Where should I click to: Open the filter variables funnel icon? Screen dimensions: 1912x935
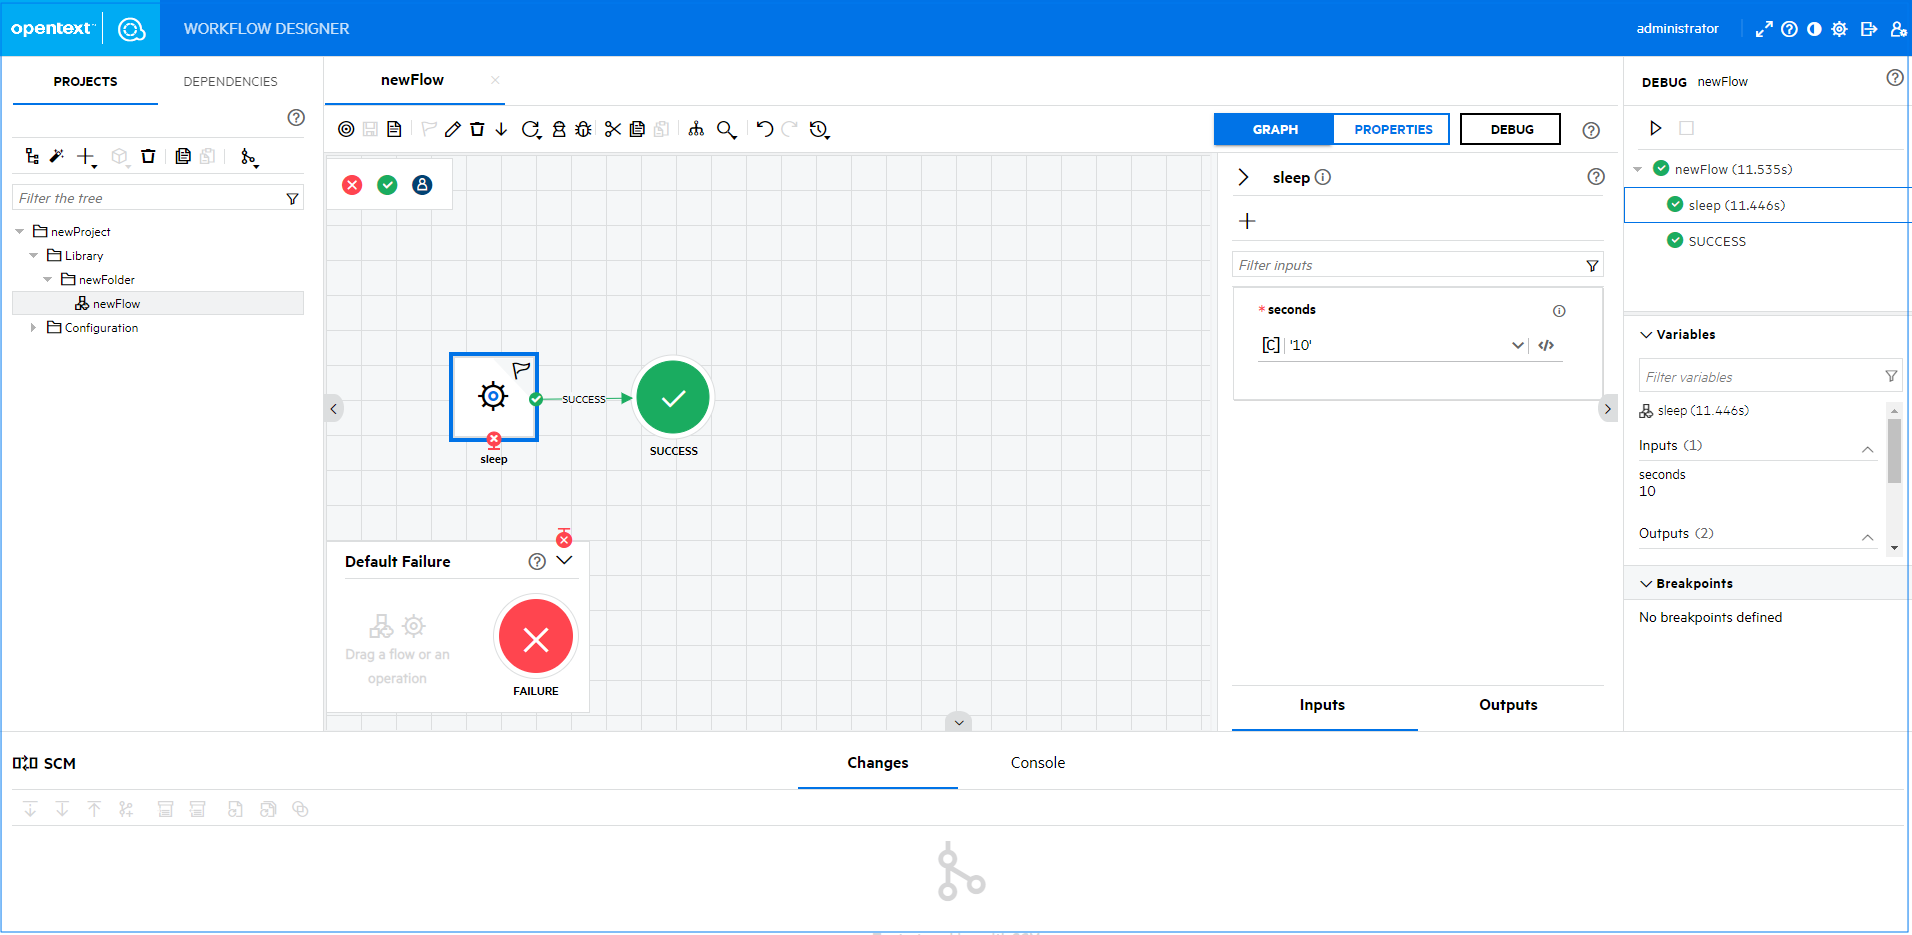tap(1890, 375)
